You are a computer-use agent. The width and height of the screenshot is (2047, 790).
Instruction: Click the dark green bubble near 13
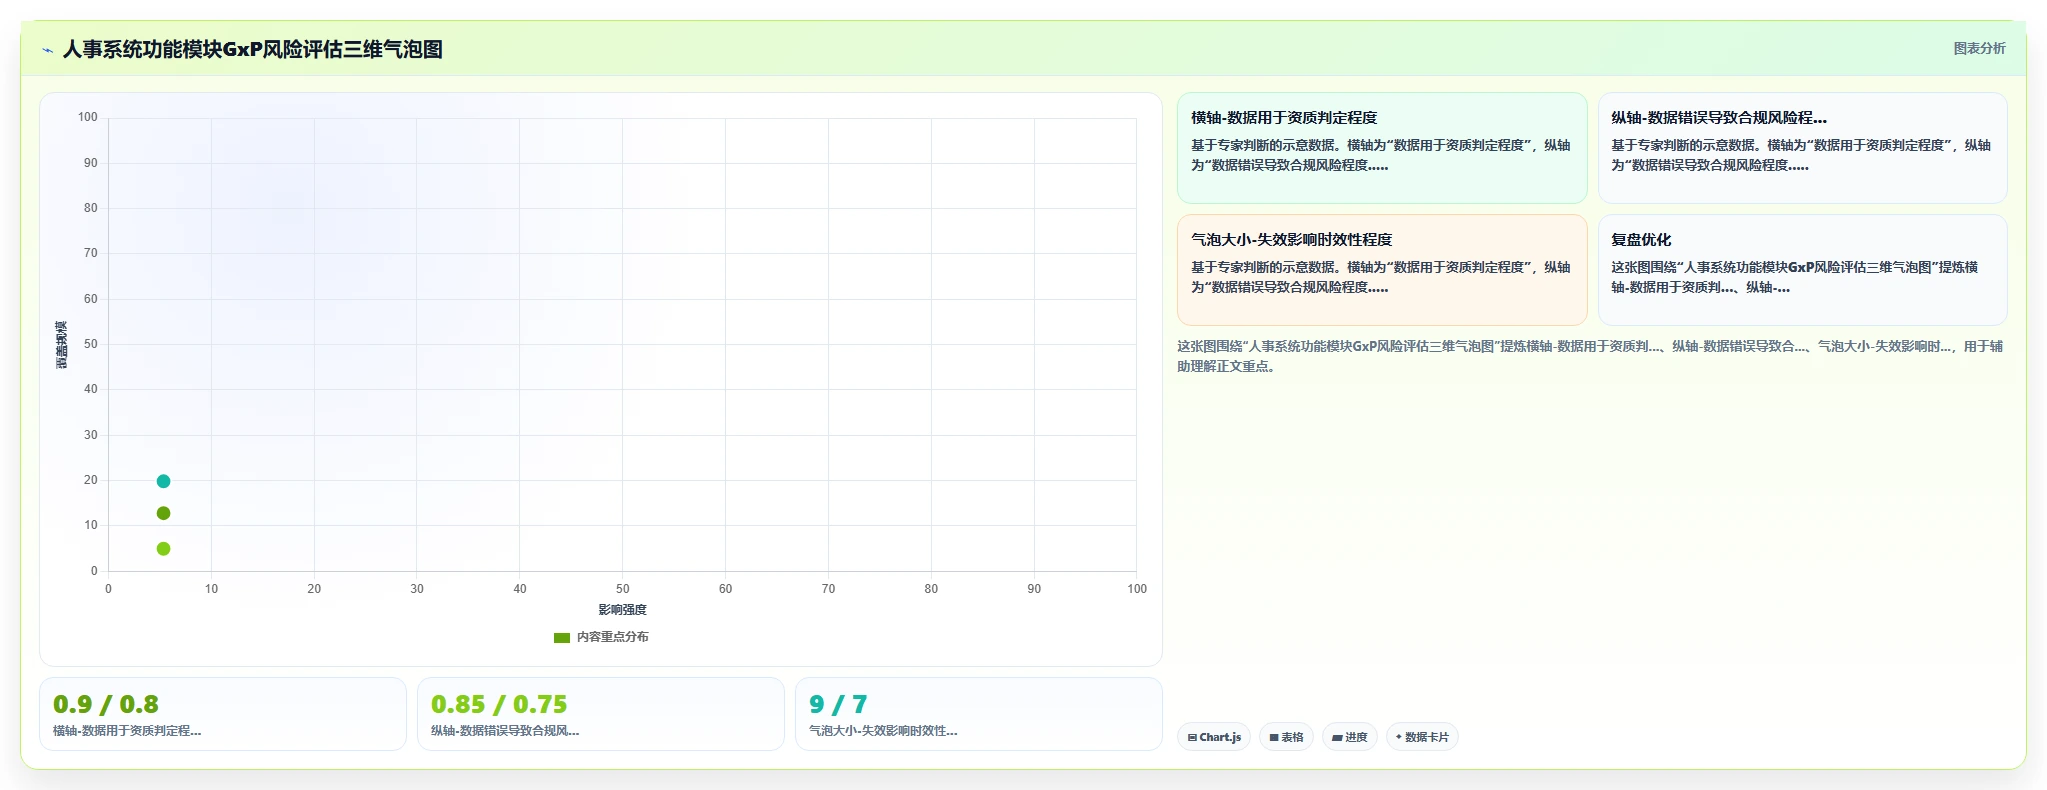(x=163, y=513)
